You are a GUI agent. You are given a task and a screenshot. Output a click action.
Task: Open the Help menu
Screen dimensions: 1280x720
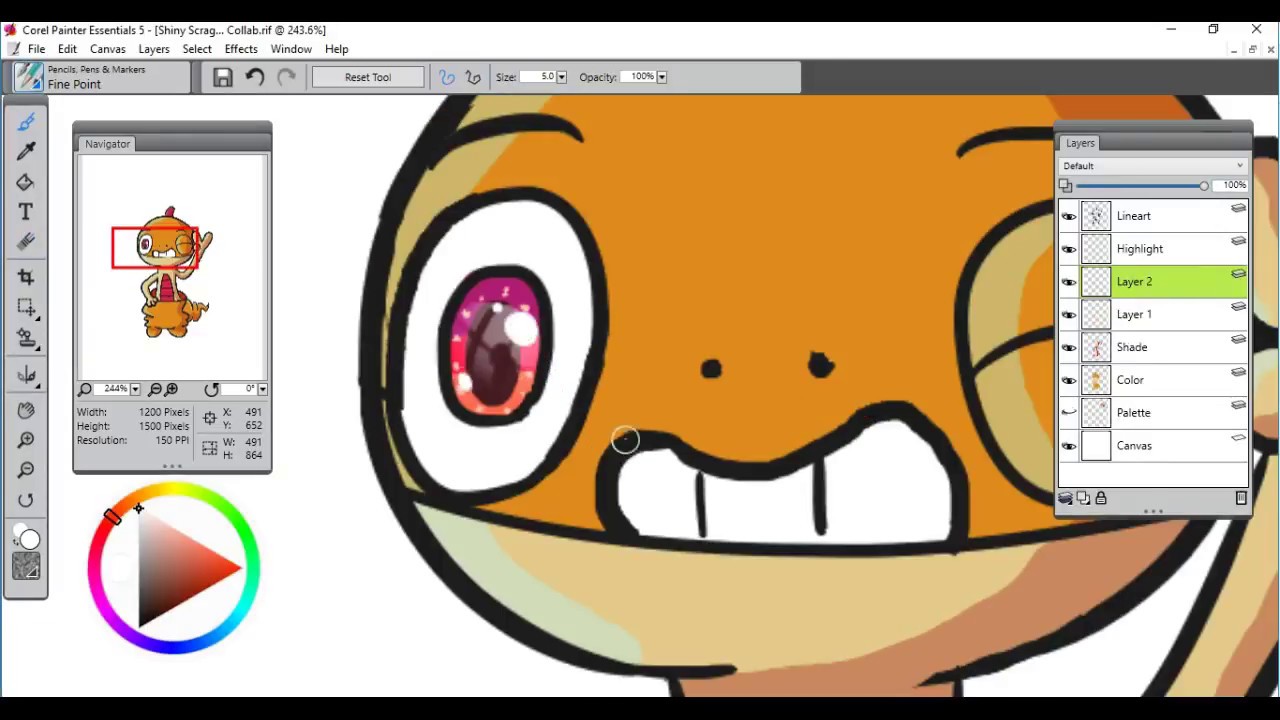tap(336, 49)
